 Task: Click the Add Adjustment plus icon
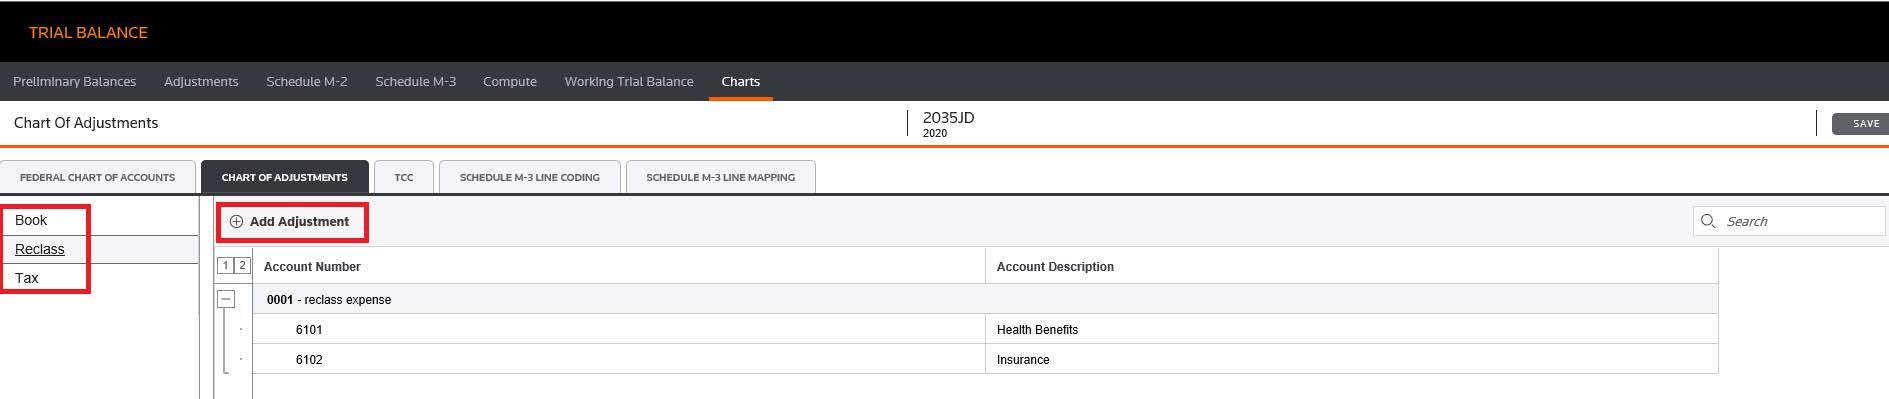coord(236,222)
